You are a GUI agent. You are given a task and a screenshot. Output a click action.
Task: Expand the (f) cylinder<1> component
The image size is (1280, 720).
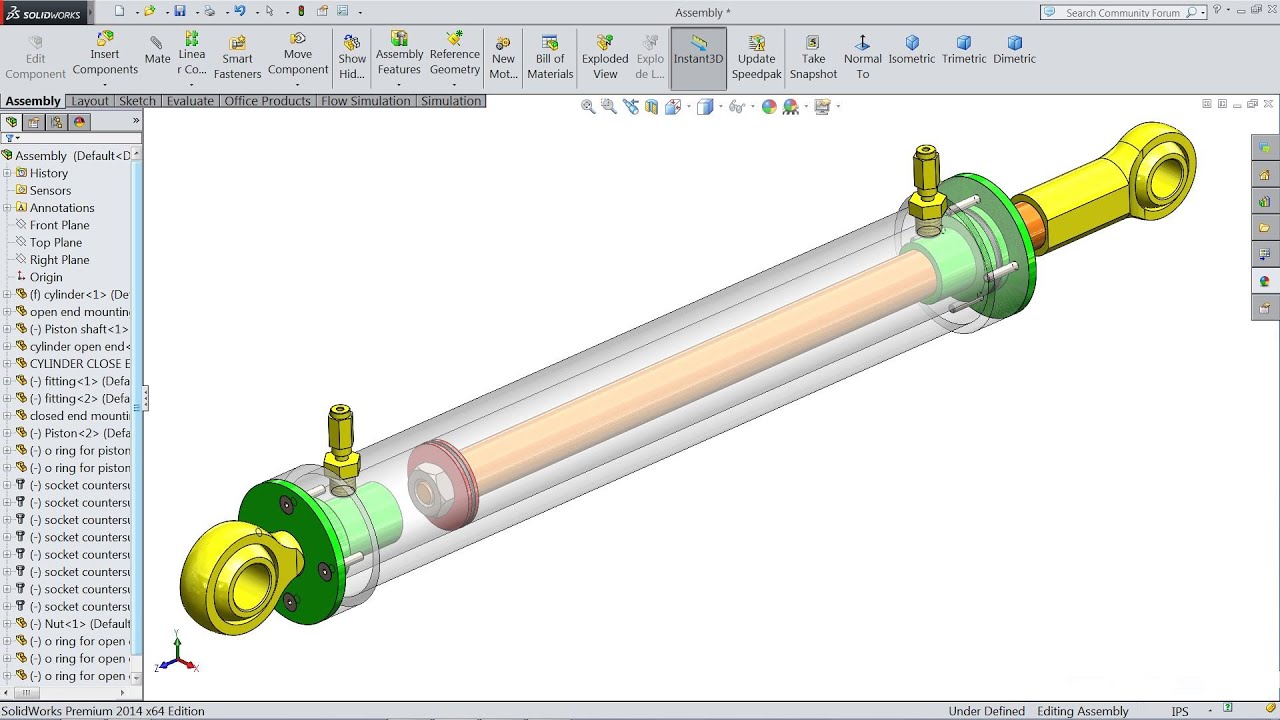point(7,295)
